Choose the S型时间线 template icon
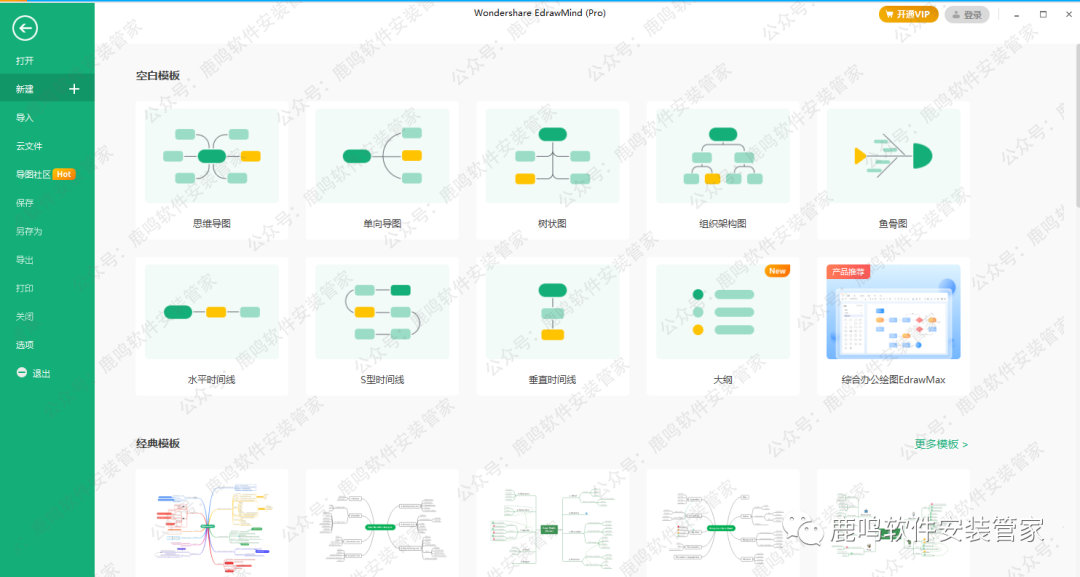The width and height of the screenshot is (1080, 577). tap(382, 312)
